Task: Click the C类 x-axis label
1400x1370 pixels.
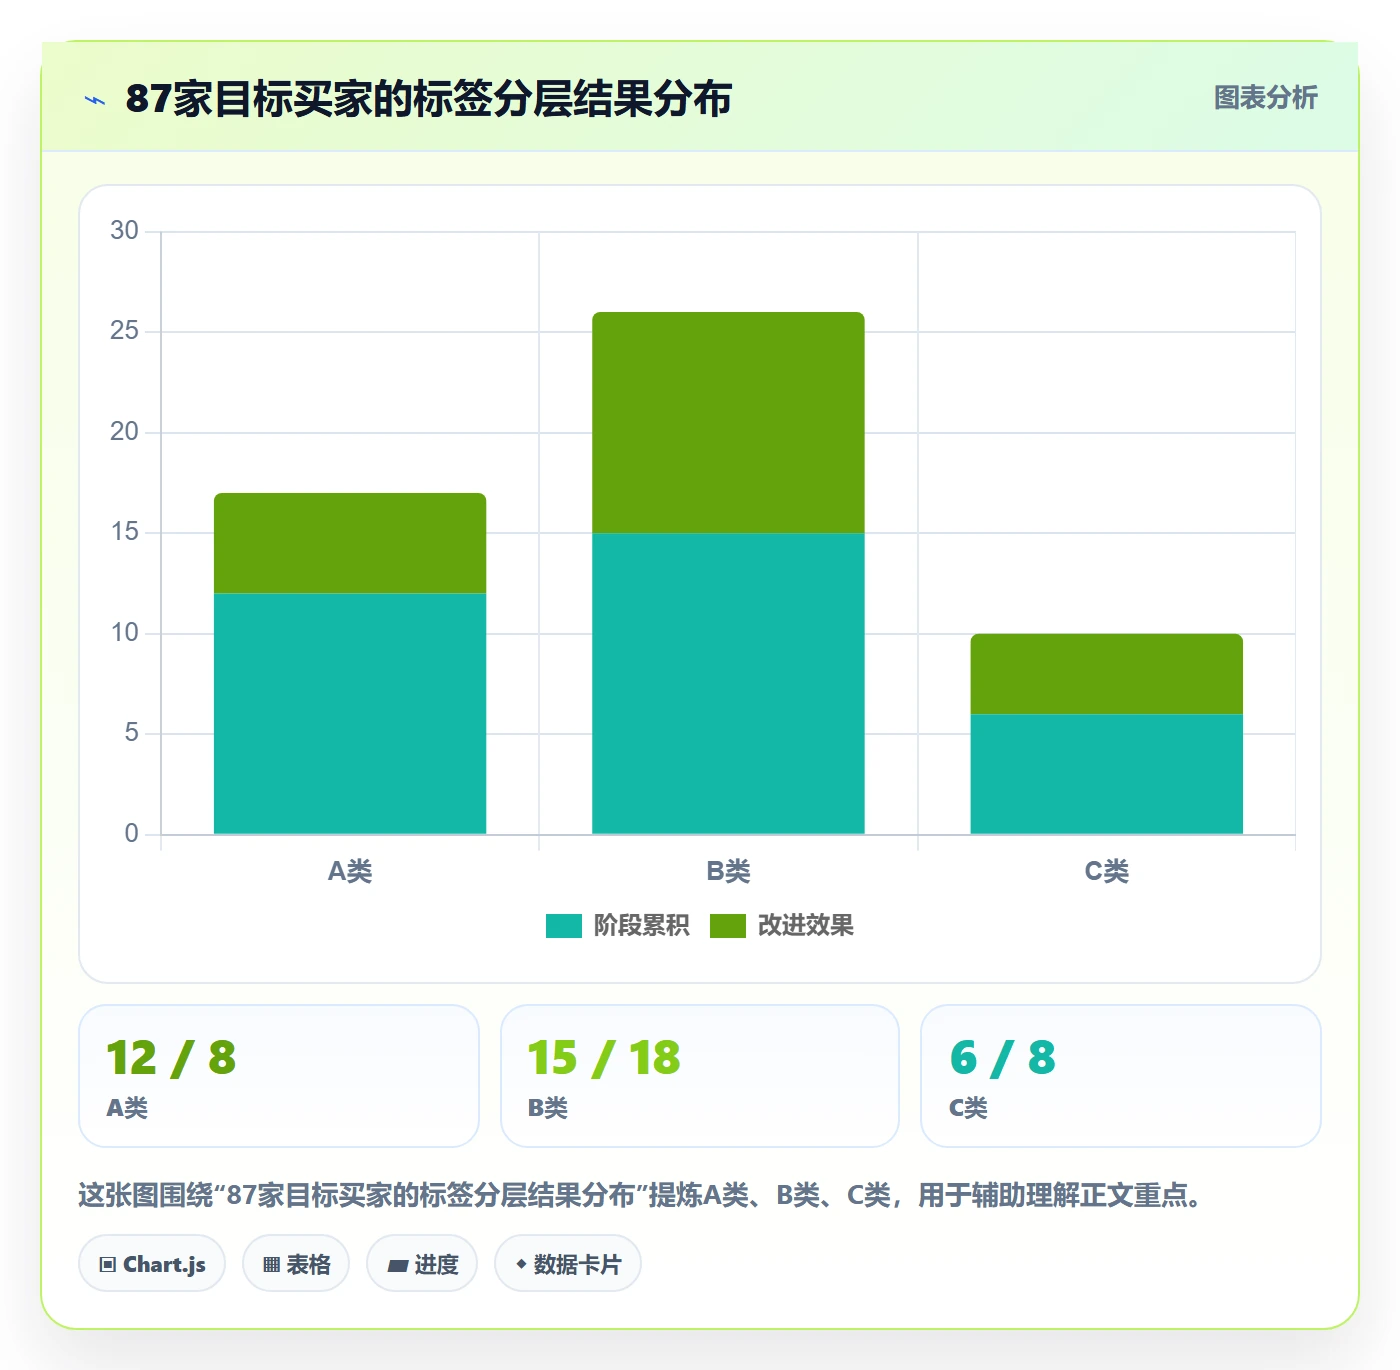Action: coord(1106,871)
